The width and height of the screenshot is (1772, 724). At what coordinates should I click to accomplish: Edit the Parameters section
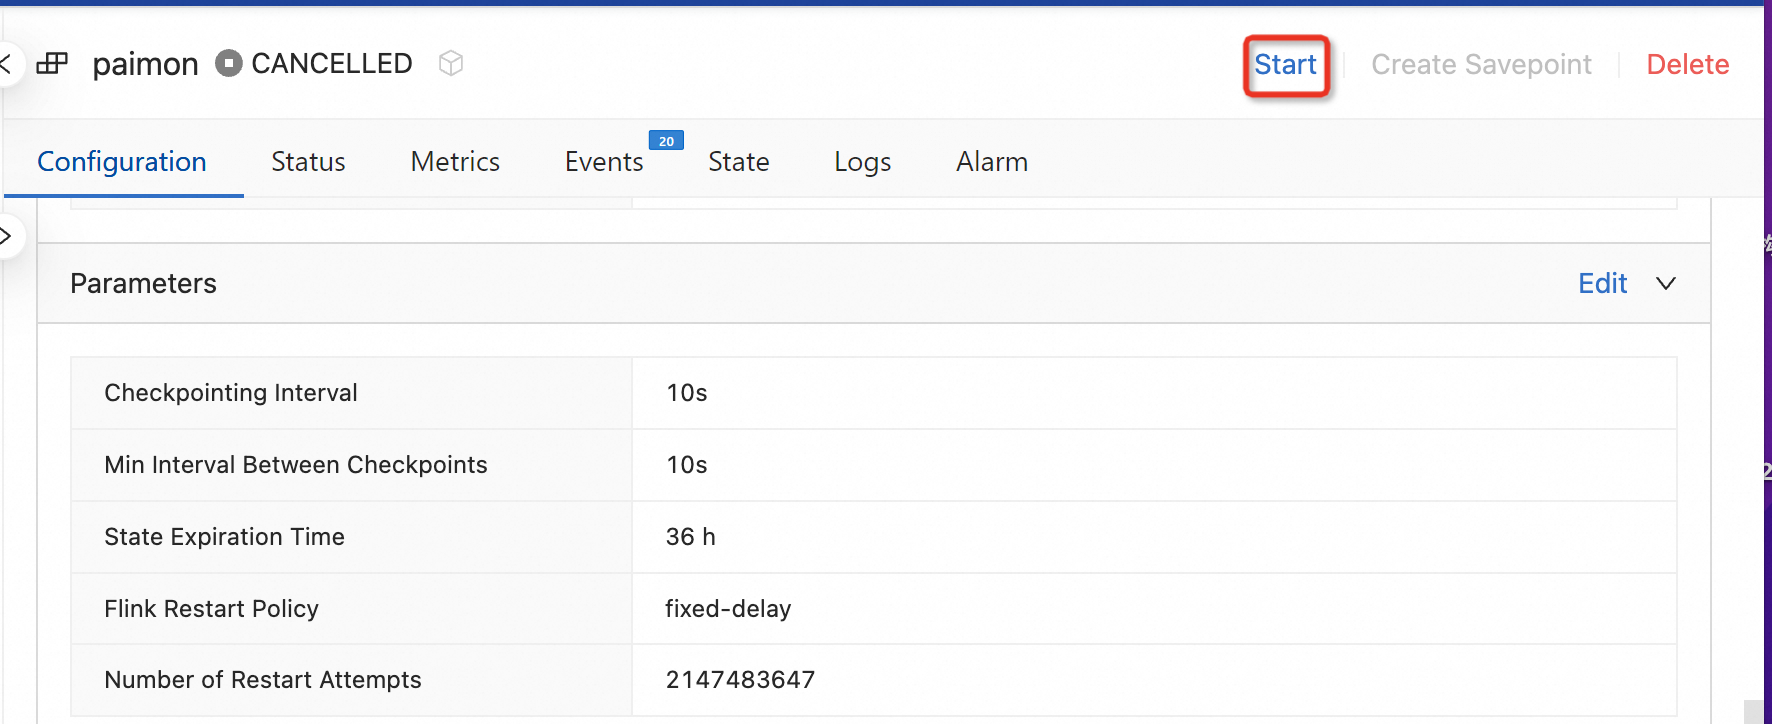coord(1602,283)
